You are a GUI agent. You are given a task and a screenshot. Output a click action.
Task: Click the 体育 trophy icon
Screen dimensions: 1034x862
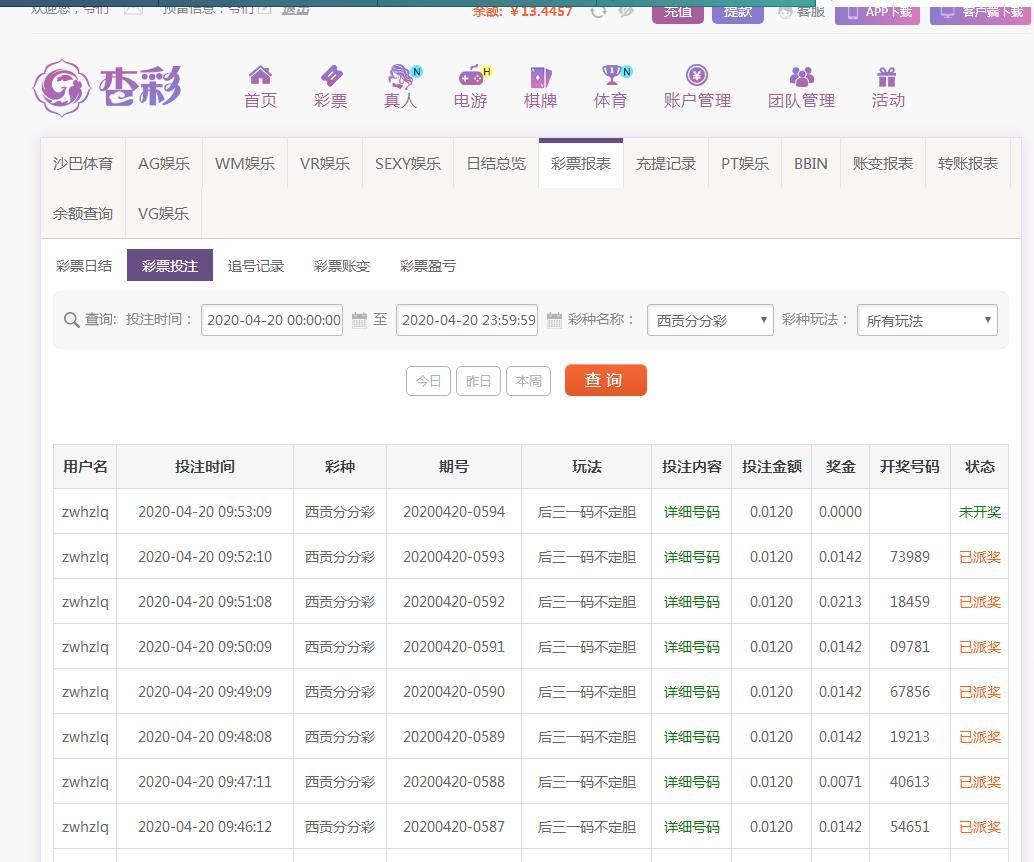(610, 76)
